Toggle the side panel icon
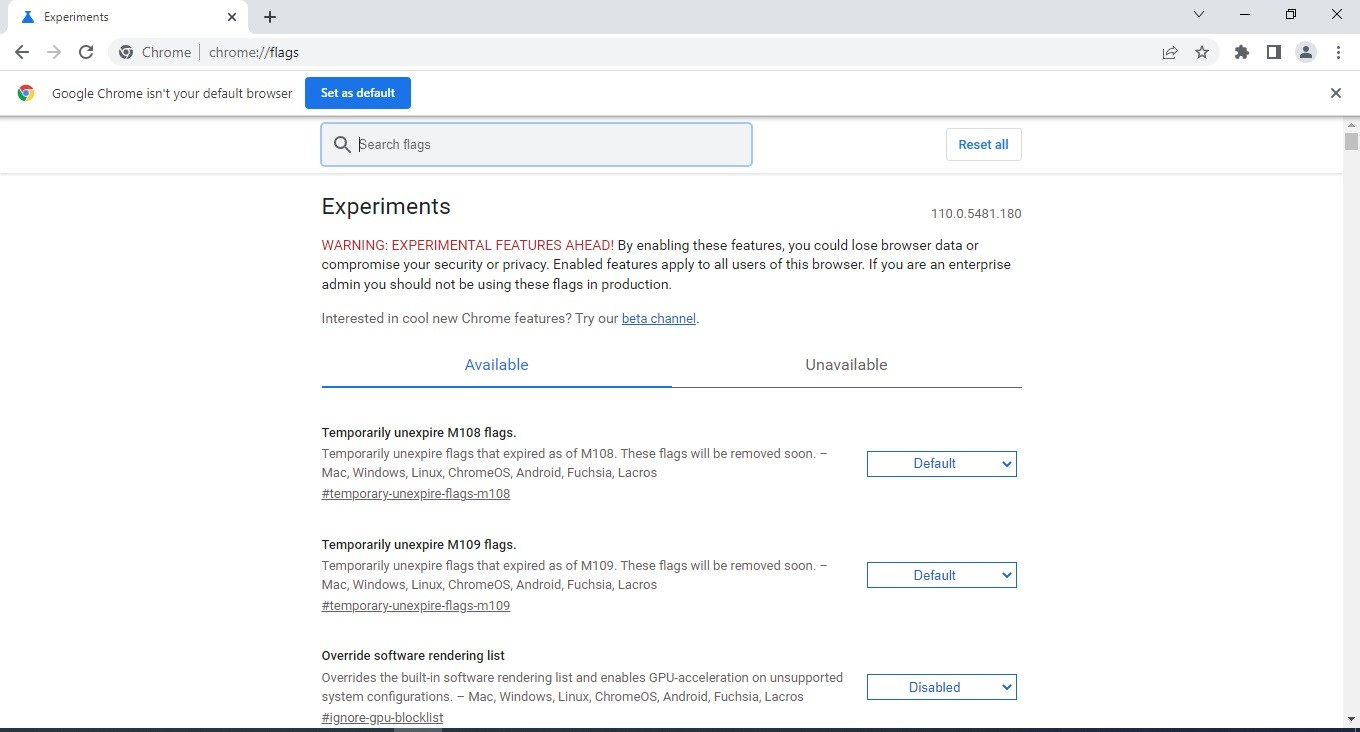The image size is (1360, 732). (x=1273, y=52)
